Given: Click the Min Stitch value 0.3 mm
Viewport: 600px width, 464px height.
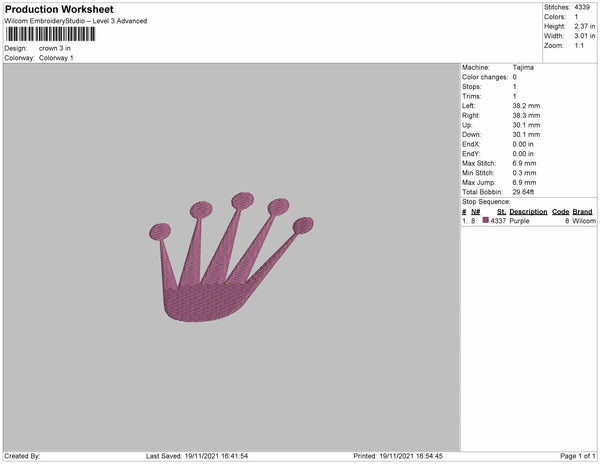Looking at the screenshot, I should pos(524,173).
